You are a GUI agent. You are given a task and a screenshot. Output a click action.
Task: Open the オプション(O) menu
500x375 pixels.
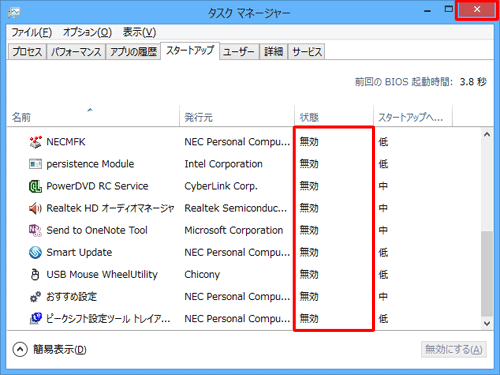87,32
